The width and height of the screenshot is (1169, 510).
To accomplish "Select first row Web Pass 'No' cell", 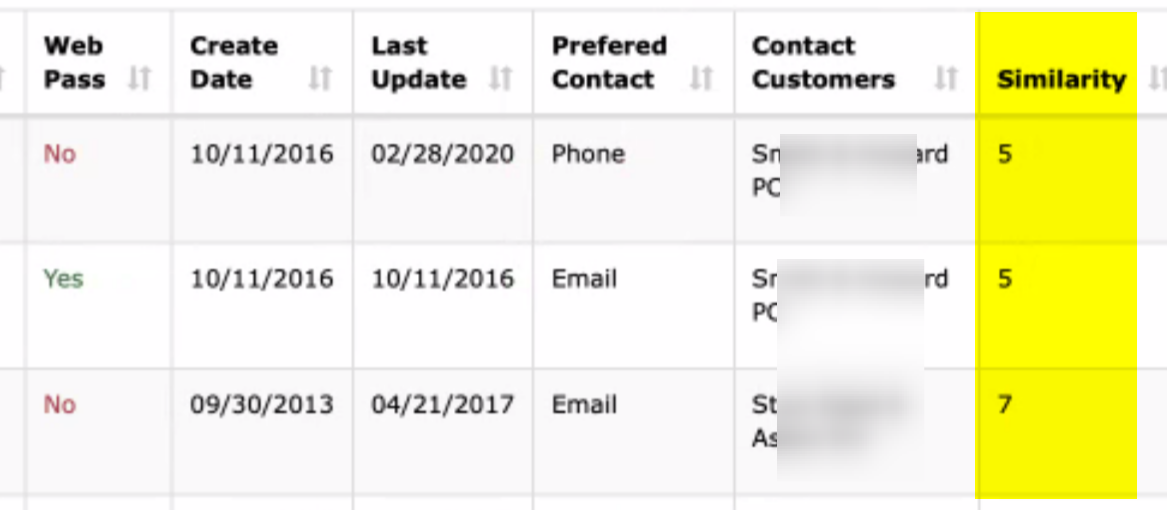I will click(60, 154).
